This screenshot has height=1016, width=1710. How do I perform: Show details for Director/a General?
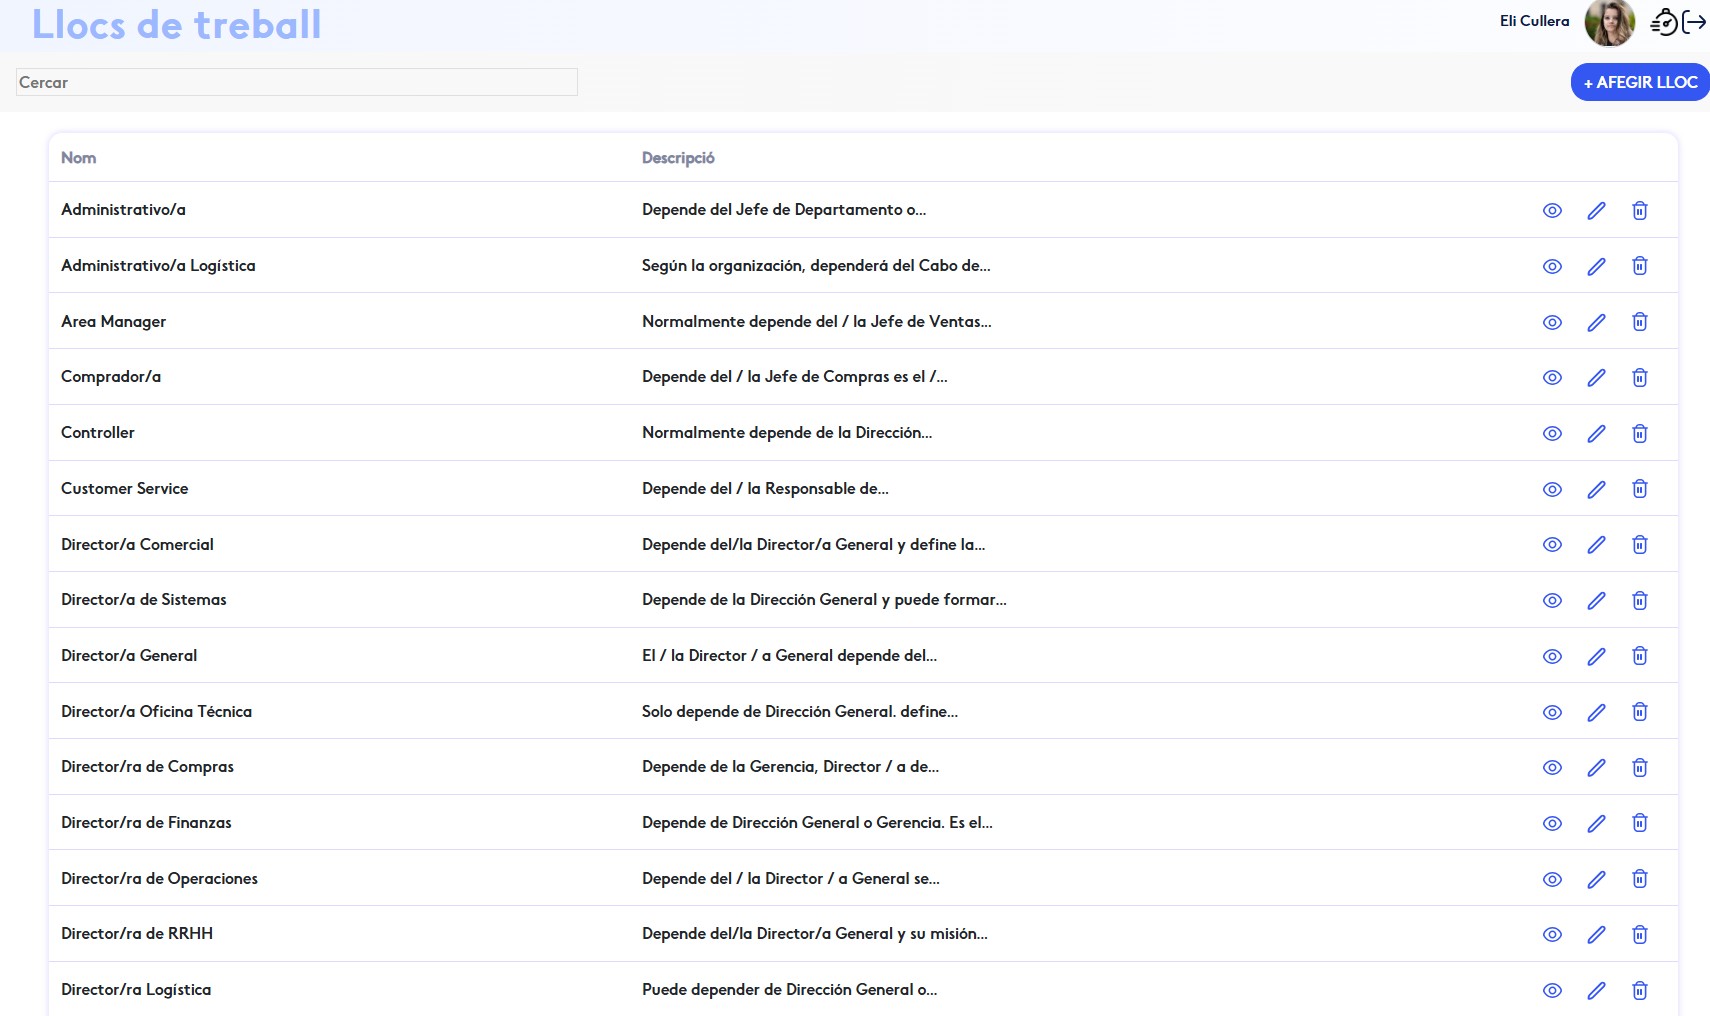[x=1552, y=656]
